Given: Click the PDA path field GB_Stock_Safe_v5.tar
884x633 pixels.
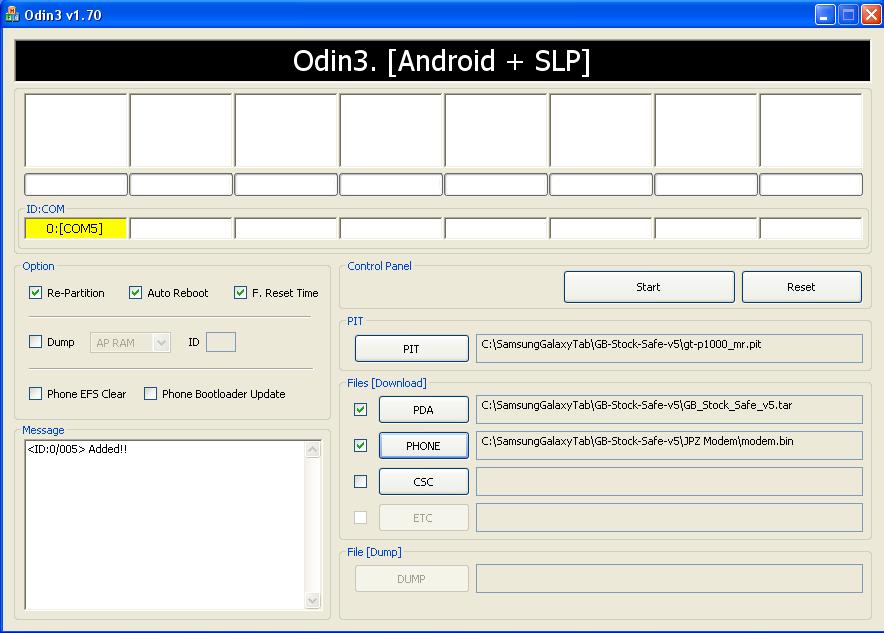Looking at the screenshot, I should click(669, 409).
